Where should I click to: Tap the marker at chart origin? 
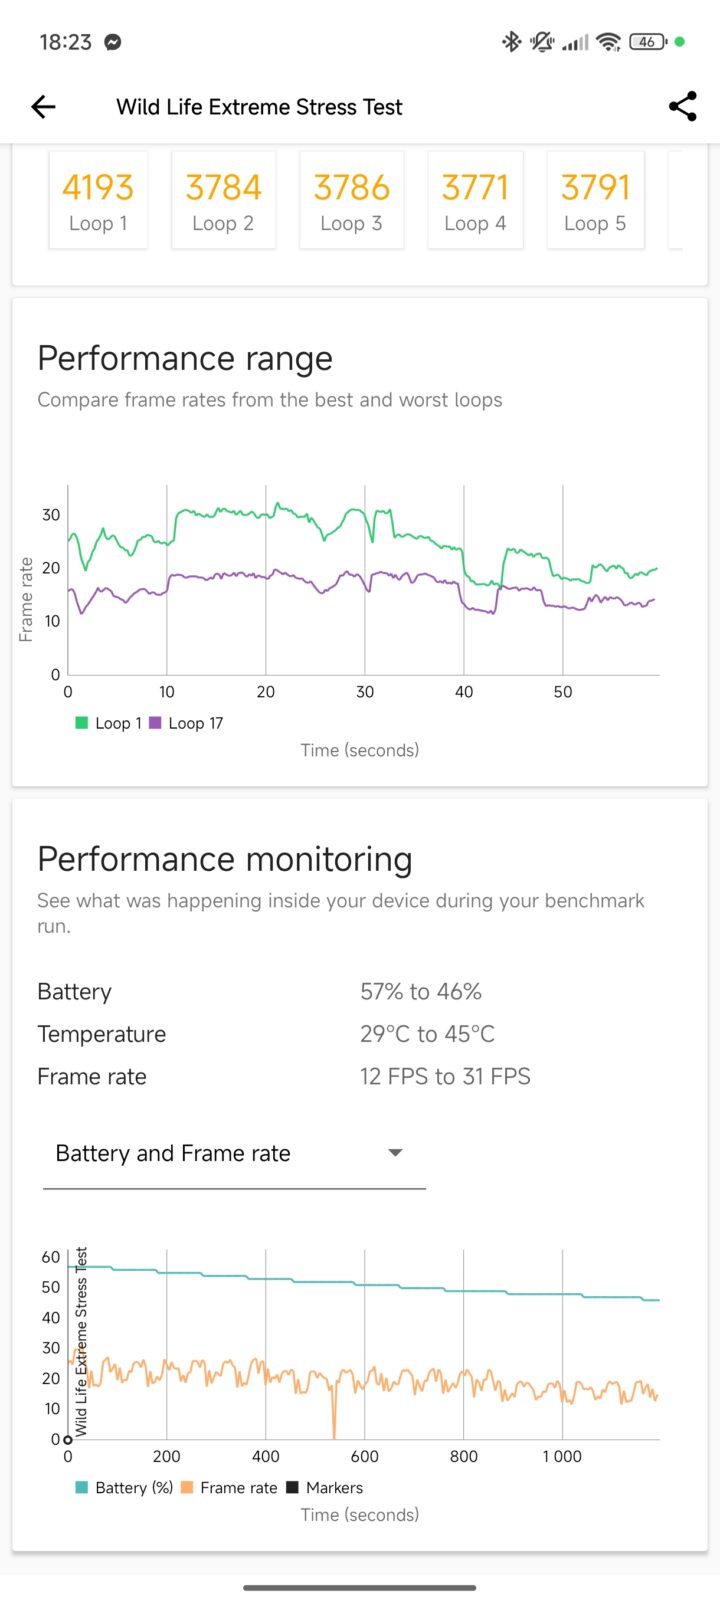[68, 1440]
